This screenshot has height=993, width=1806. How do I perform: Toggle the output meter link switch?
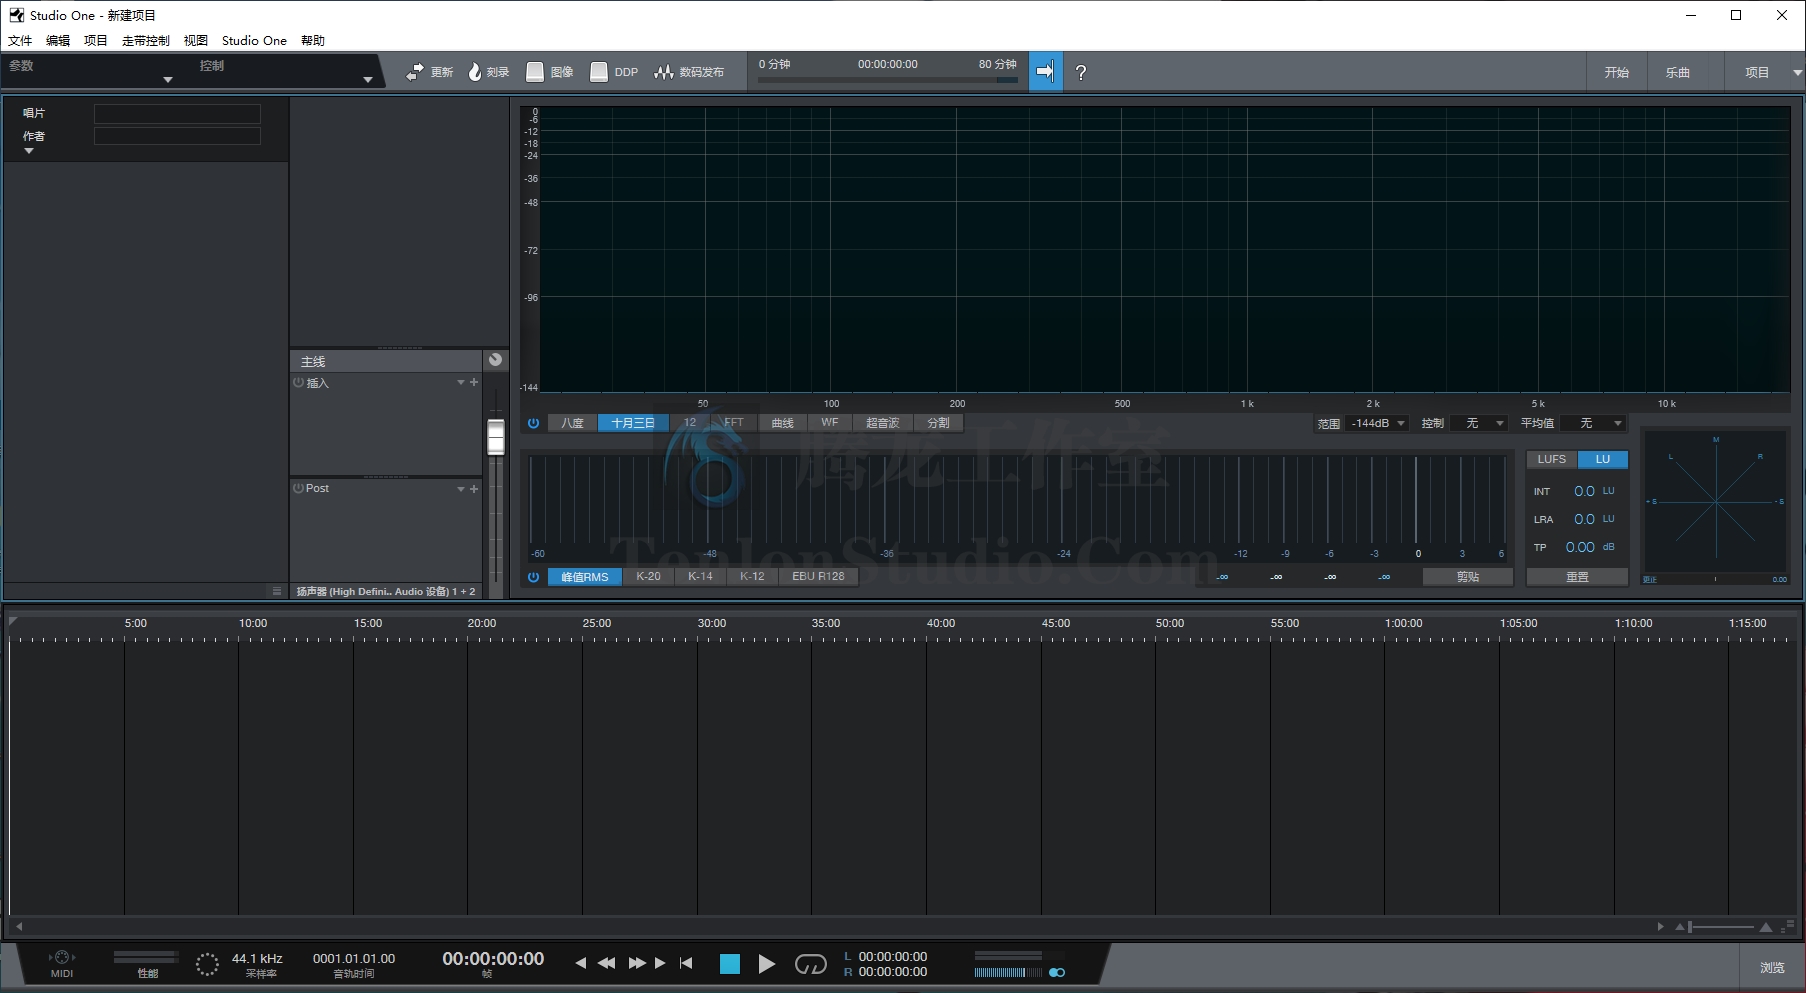[x=1057, y=972]
